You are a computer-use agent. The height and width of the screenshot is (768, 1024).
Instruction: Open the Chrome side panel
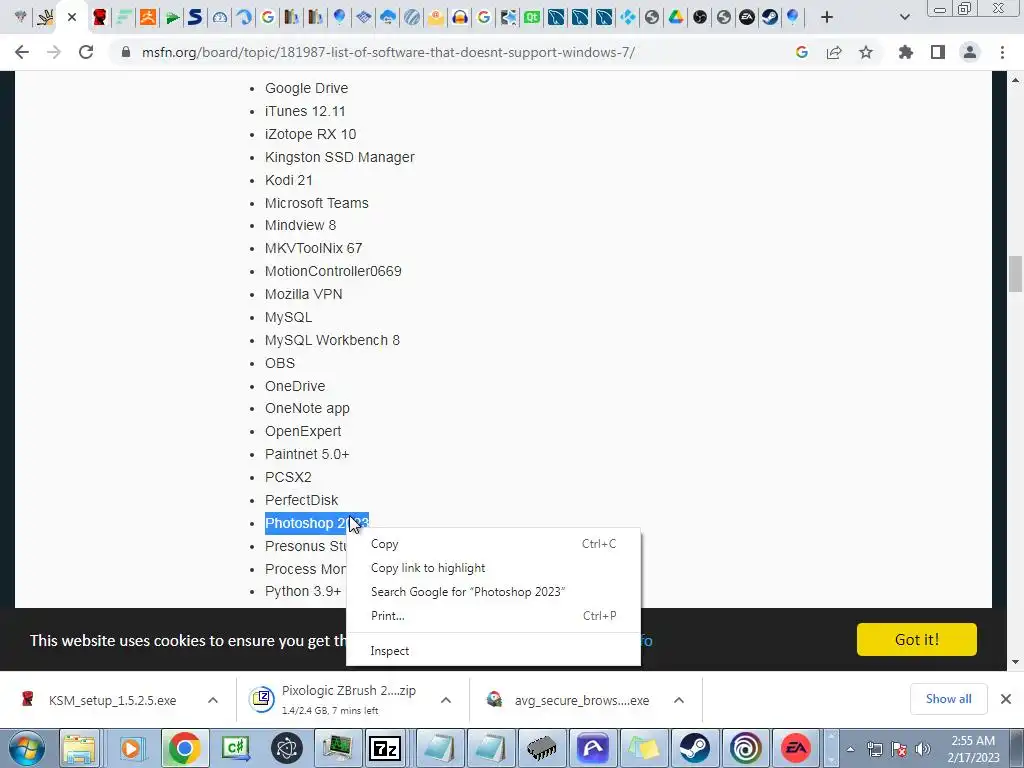coord(937,52)
